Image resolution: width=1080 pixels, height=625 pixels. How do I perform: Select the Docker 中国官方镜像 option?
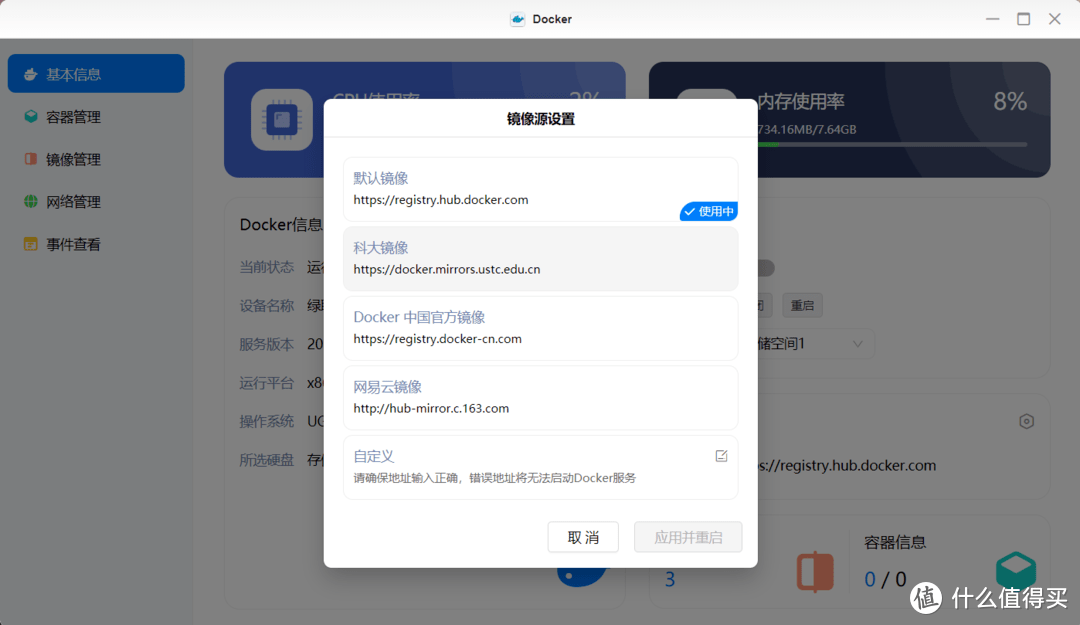pyautogui.click(x=541, y=328)
